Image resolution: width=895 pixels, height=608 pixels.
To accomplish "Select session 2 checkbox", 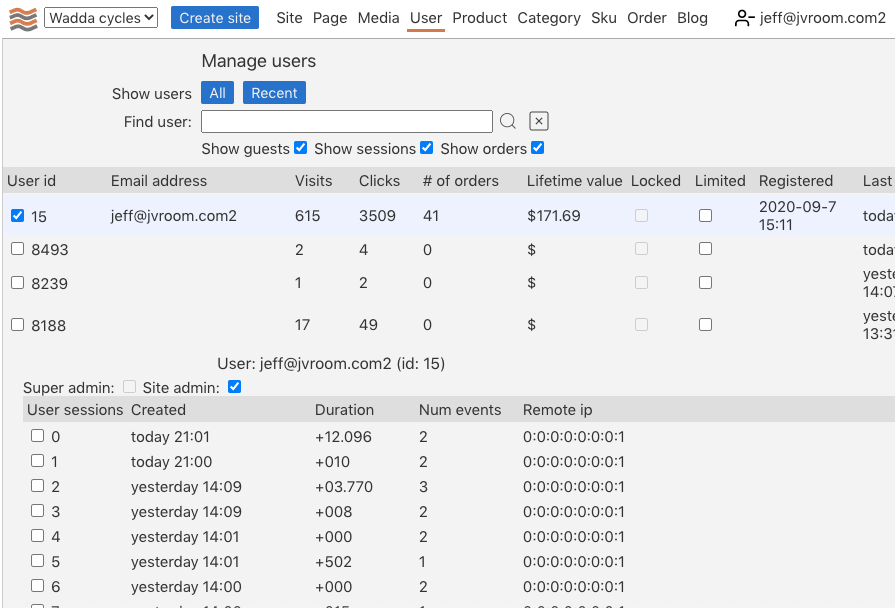I will click(38, 485).
